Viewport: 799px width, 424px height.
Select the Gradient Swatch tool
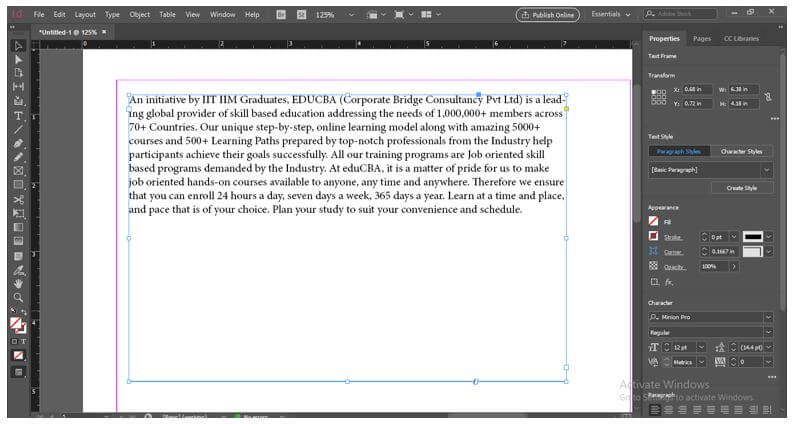(18, 227)
